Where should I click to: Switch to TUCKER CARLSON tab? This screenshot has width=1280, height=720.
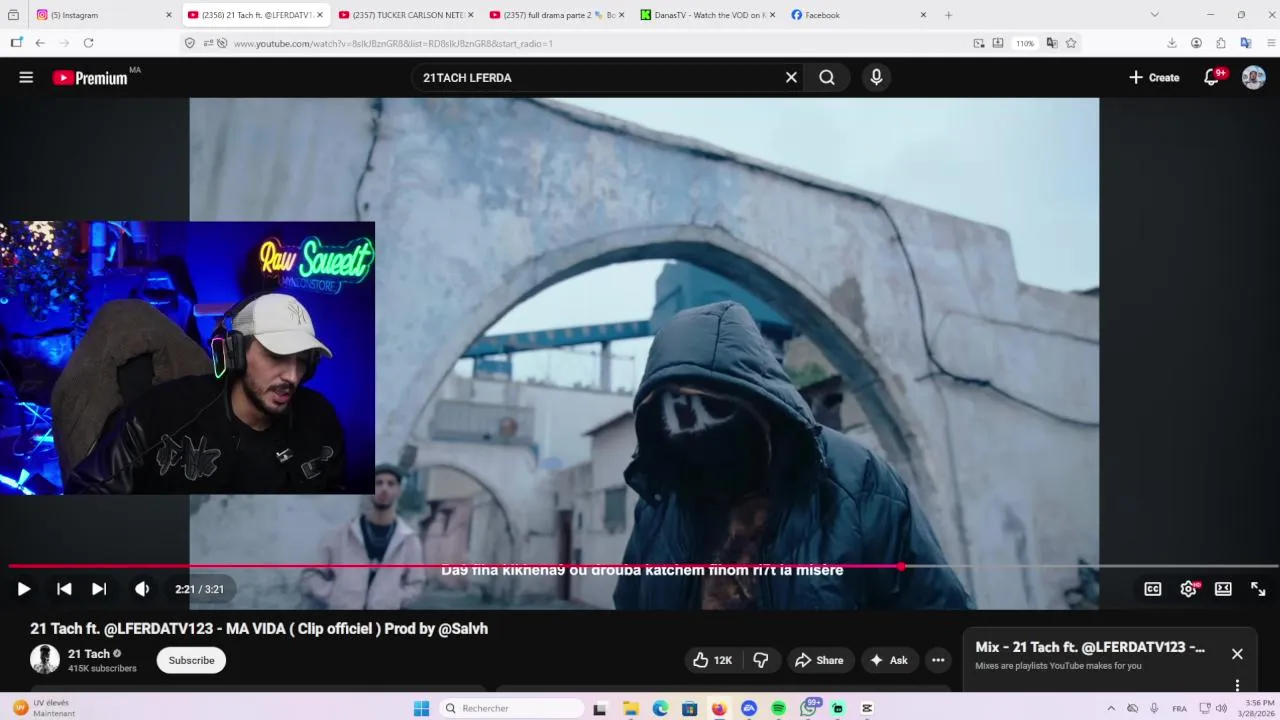click(405, 15)
